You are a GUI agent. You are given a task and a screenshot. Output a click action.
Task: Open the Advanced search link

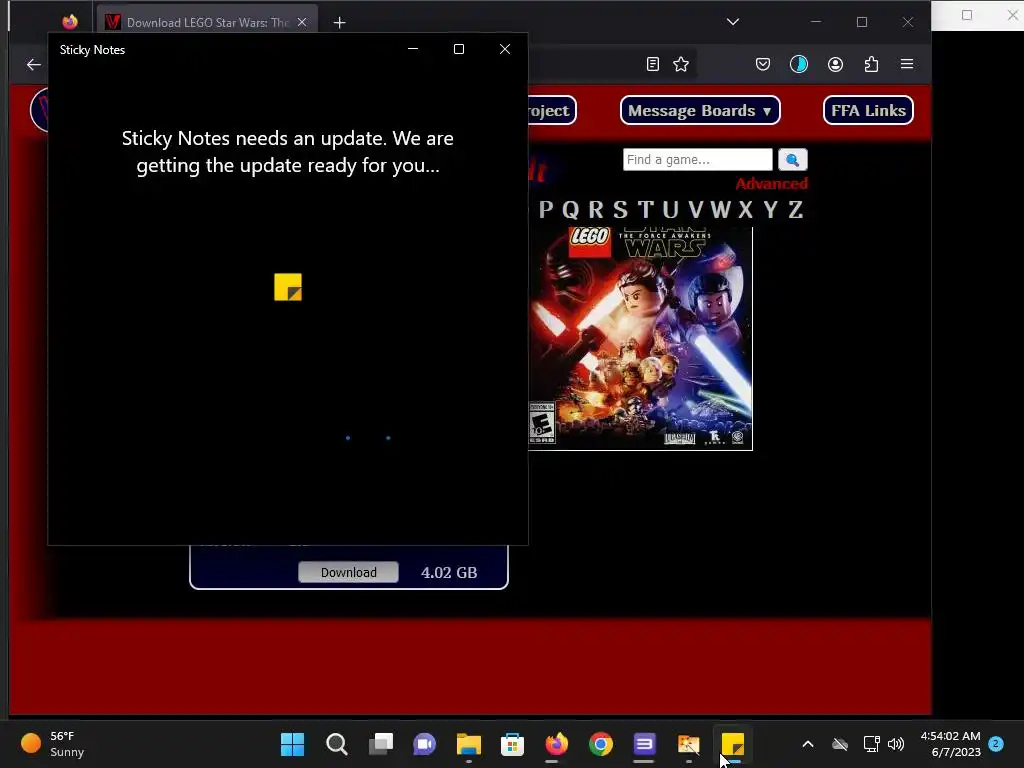(772, 184)
